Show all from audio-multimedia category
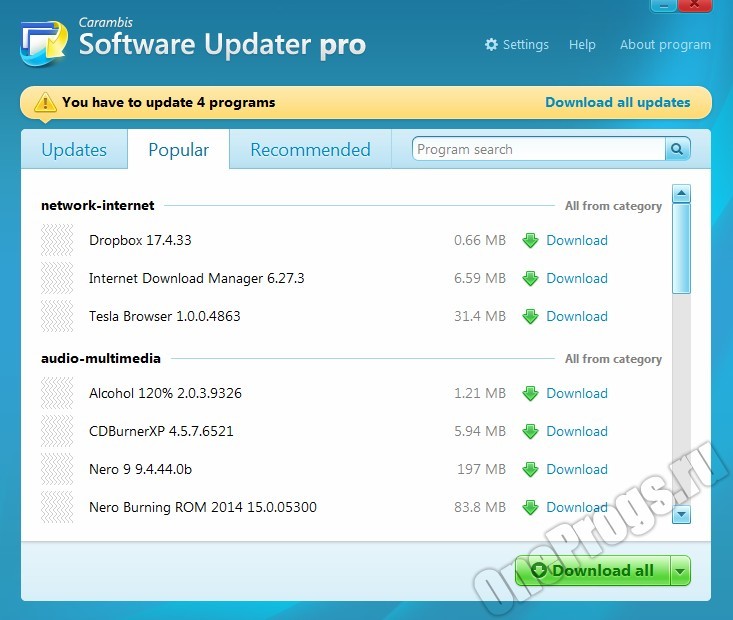Viewport: 733px width, 620px height. point(613,359)
